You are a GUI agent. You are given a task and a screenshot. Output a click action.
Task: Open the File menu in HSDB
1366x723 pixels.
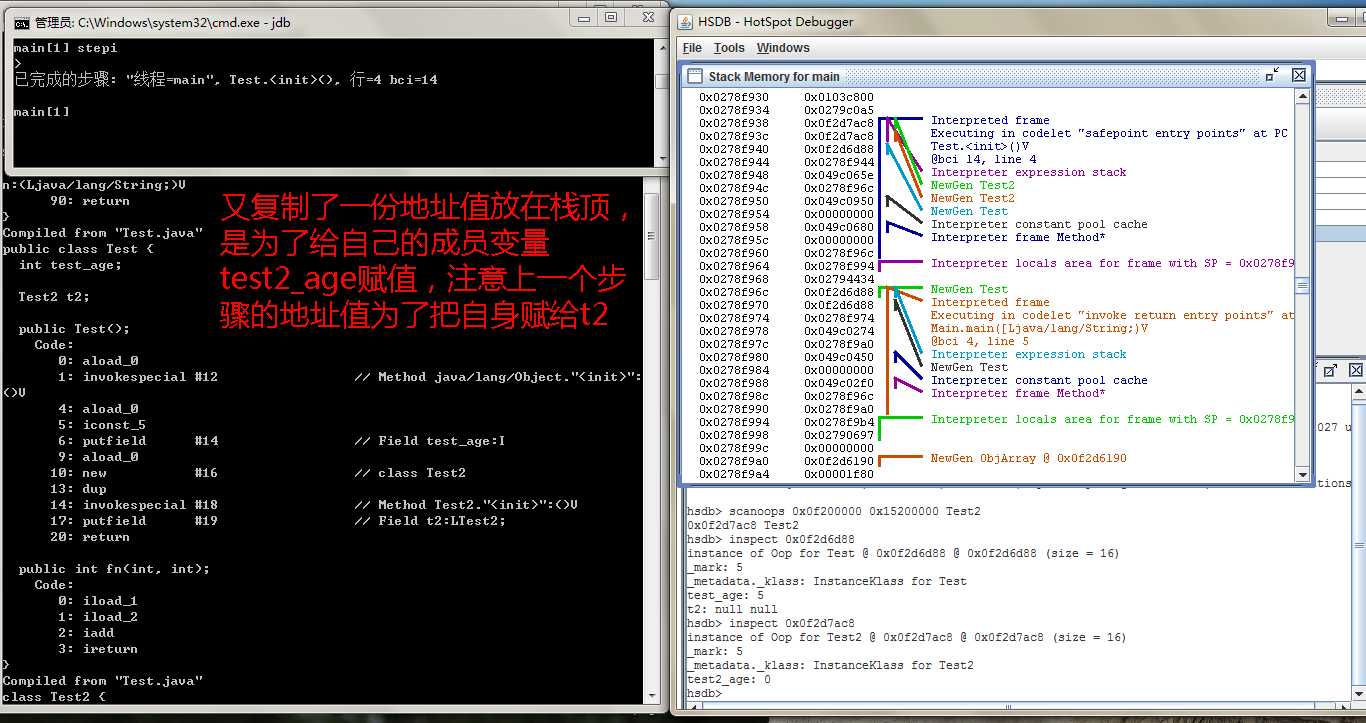[x=692, y=48]
